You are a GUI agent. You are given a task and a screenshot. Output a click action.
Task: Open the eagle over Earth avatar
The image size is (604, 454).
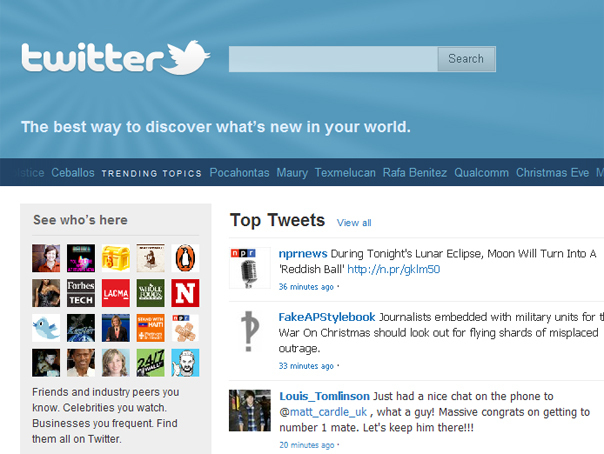(x=81, y=328)
